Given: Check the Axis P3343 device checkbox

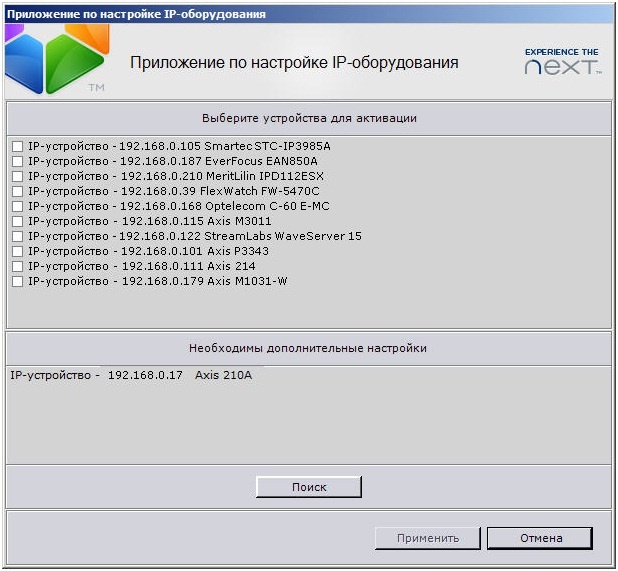Looking at the screenshot, I should point(17,251).
